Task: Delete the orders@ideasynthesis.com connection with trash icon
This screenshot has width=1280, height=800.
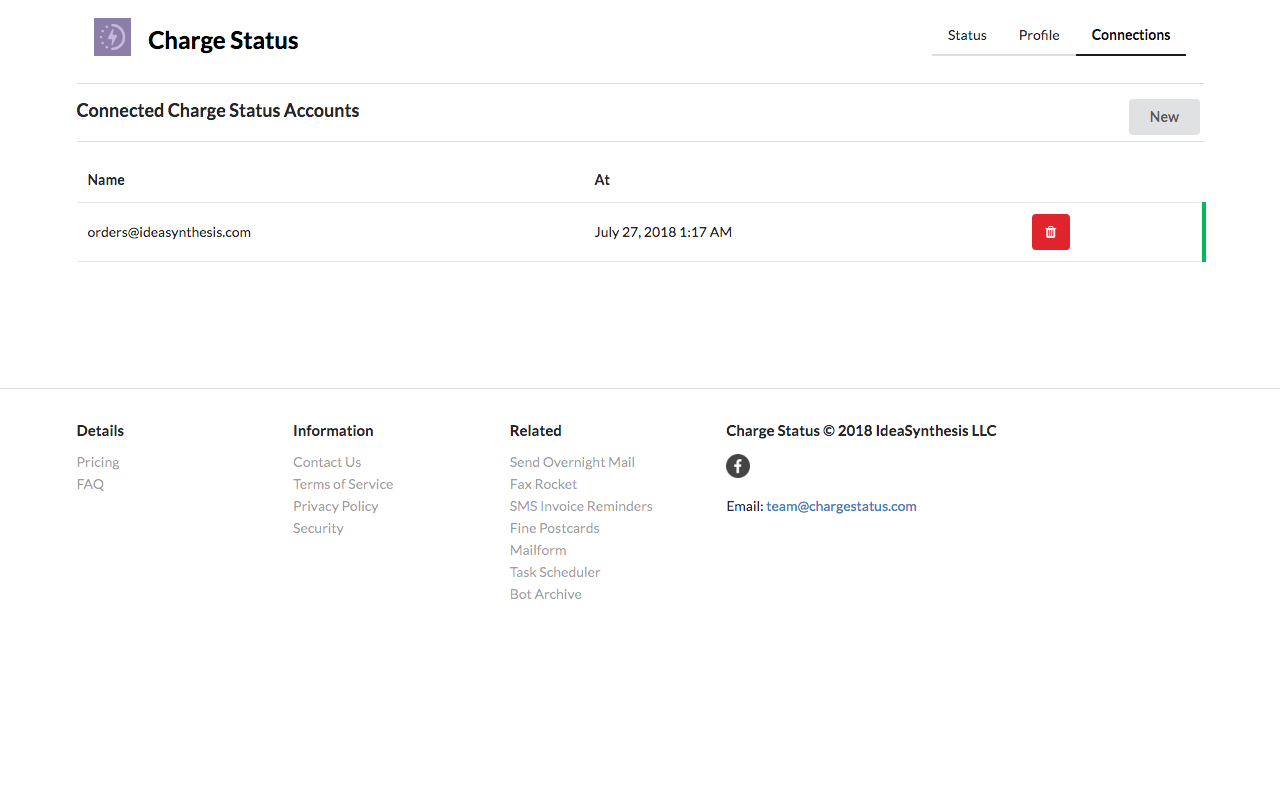Action: click(x=1050, y=232)
